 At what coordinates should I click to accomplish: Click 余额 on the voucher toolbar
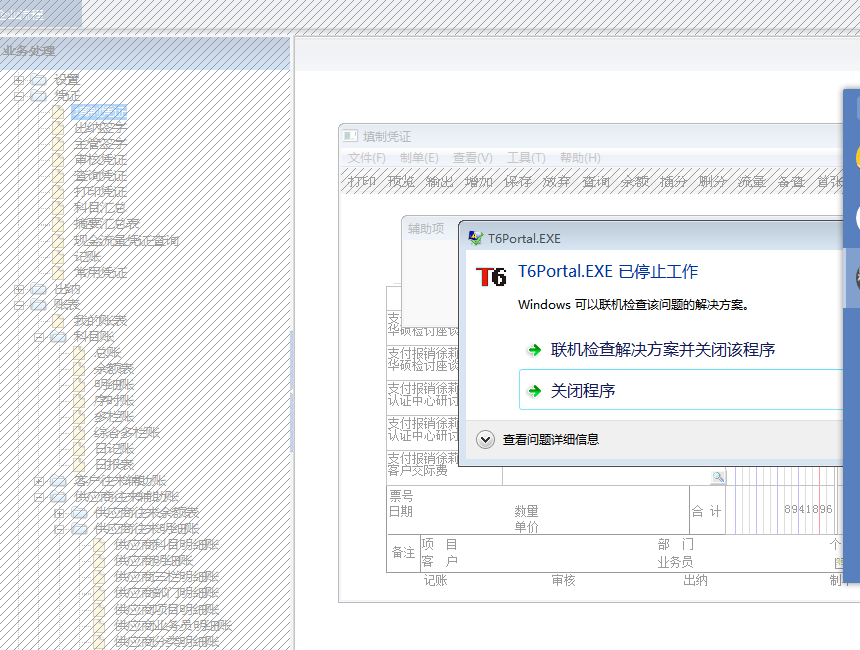635,181
